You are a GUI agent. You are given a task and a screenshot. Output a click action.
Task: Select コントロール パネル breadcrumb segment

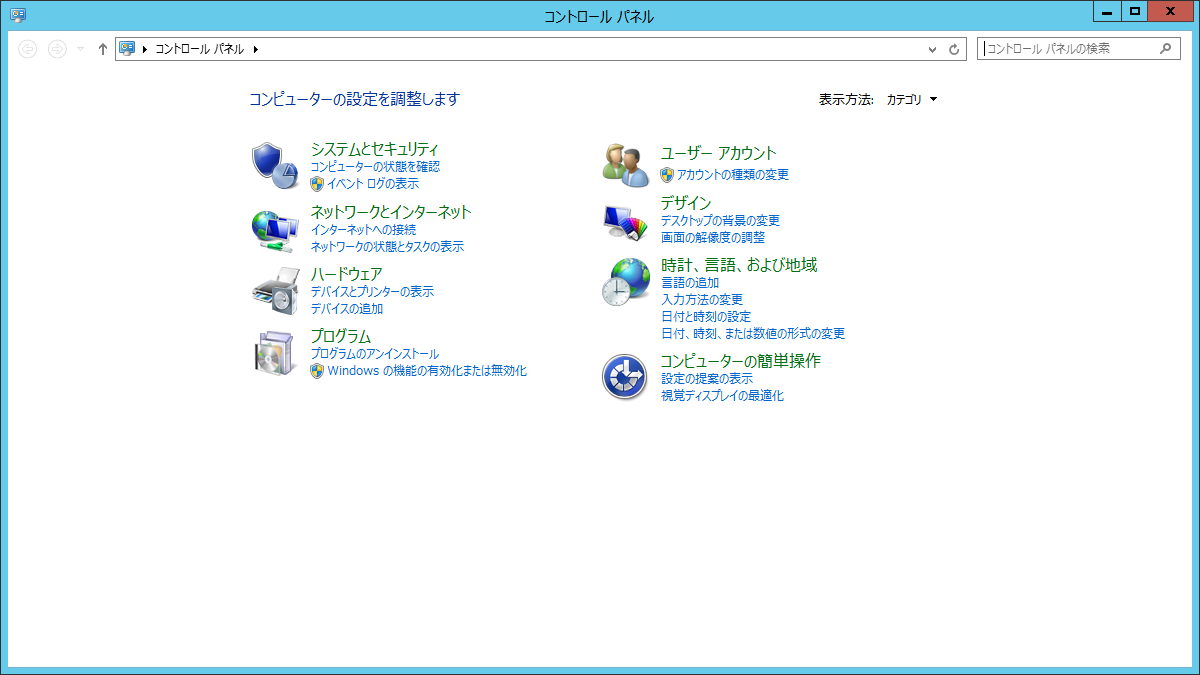tap(199, 48)
